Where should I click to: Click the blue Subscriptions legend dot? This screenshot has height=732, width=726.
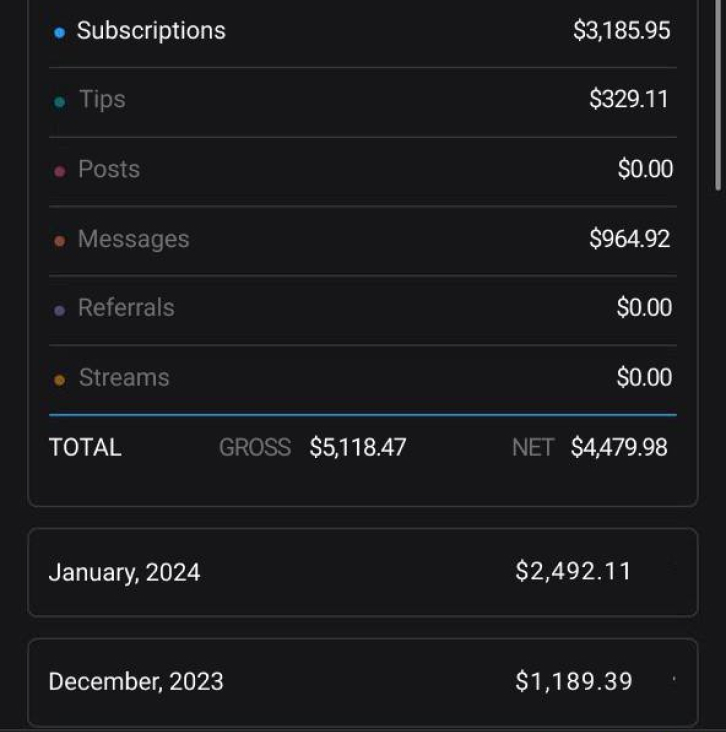pos(59,32)
